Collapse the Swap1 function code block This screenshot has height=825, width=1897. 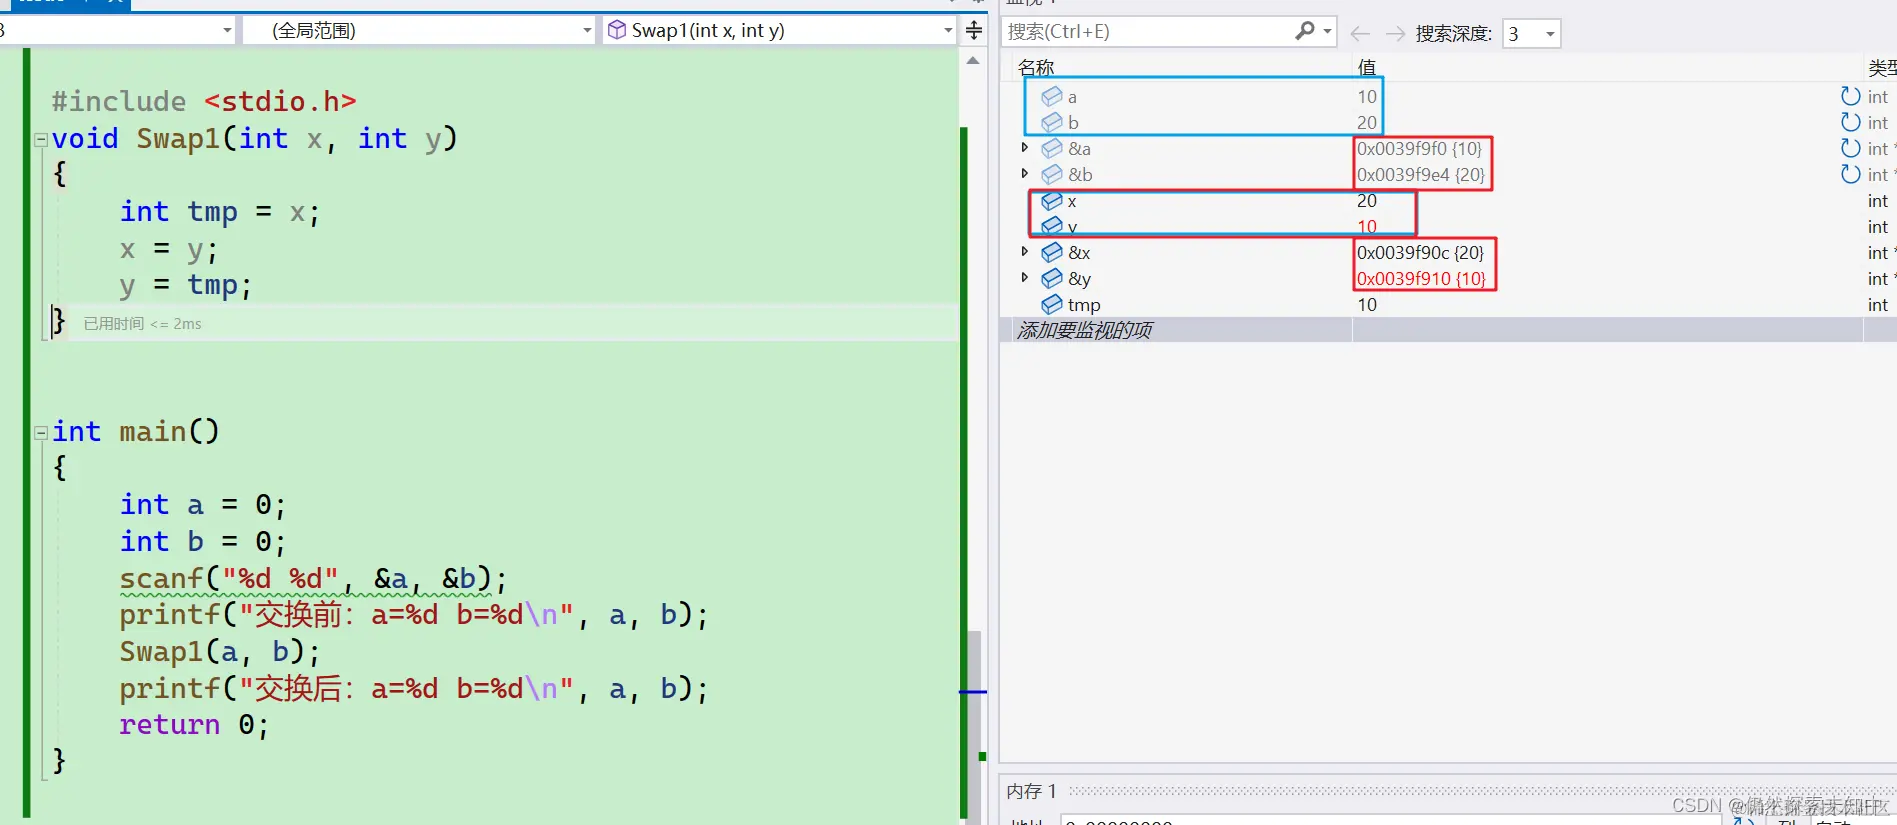[x=41, y=140]
